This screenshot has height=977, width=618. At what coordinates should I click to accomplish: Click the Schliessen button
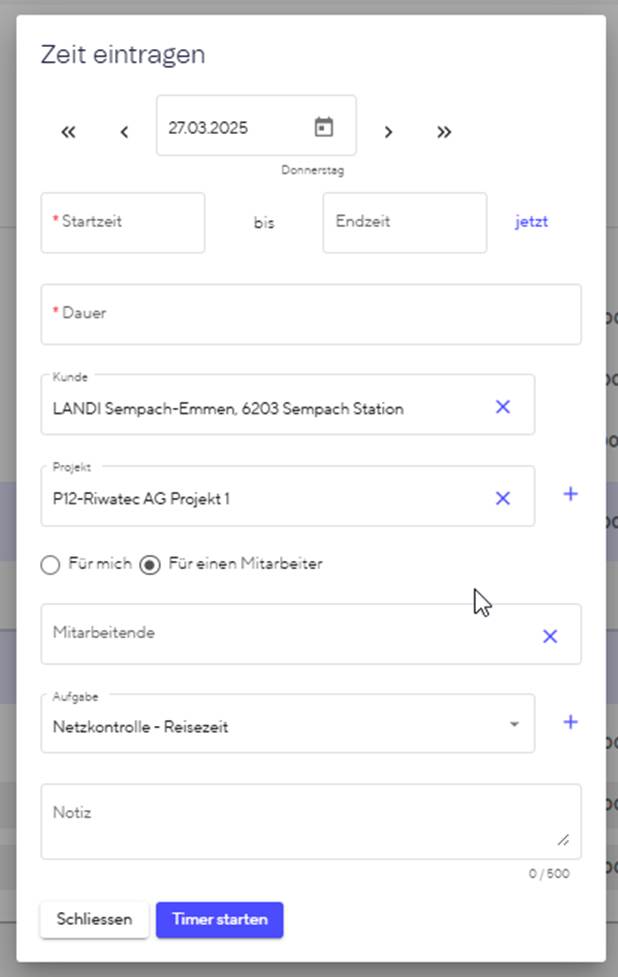coord(94,920)
